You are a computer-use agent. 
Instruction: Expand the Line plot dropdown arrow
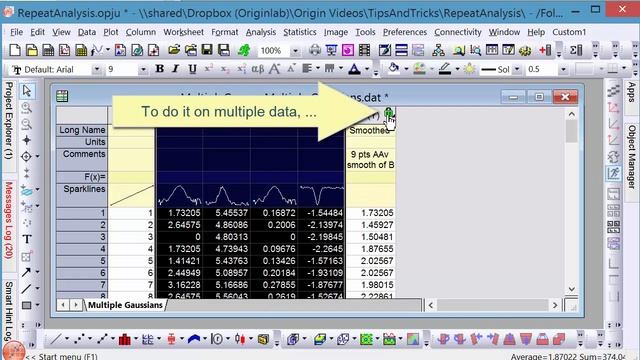[x=67, y=339]
